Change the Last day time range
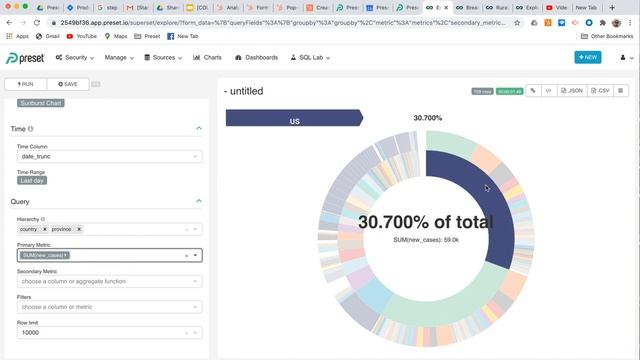Viewport: 640px width, 360px height. (x=32, y=181)
